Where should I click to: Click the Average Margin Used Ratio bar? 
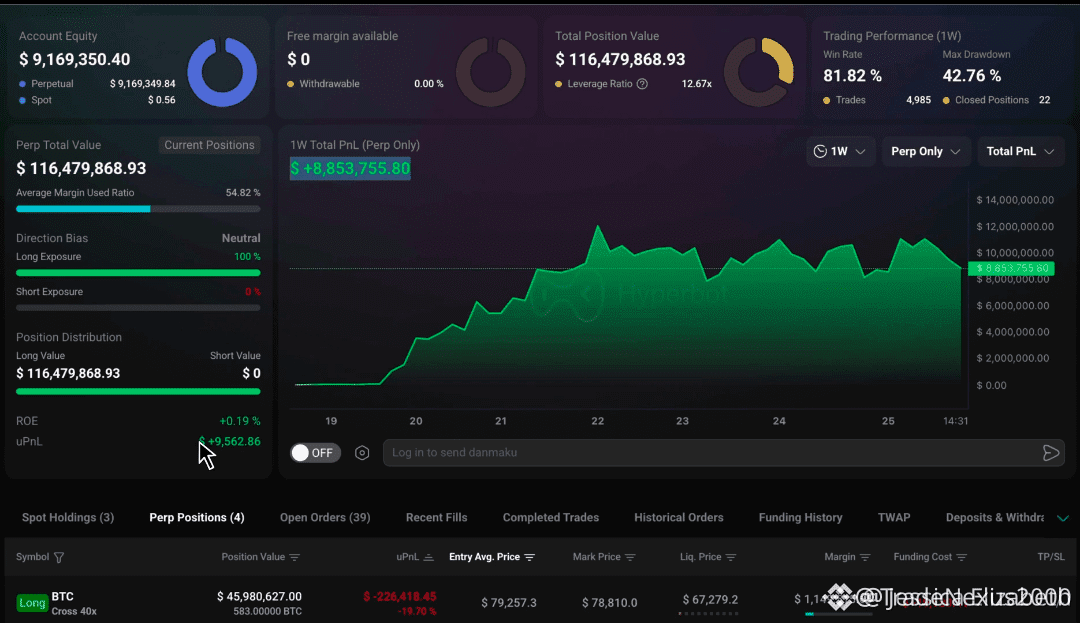point(138,209)
